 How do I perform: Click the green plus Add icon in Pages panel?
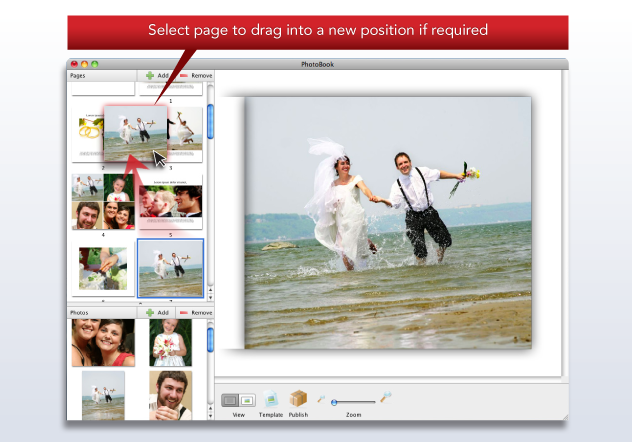click(150, 75)
